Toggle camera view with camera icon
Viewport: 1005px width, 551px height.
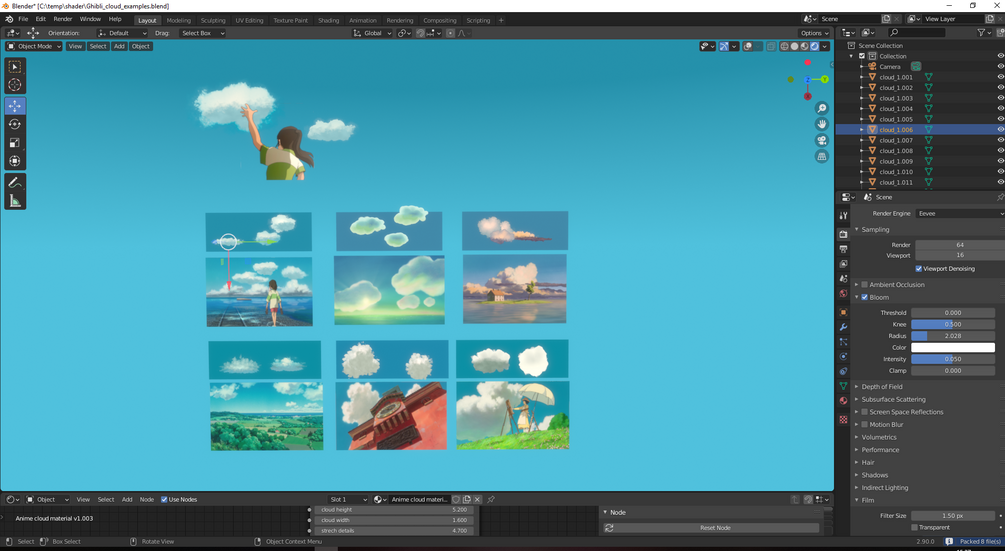pyautogui.click(x=822, y=140)
